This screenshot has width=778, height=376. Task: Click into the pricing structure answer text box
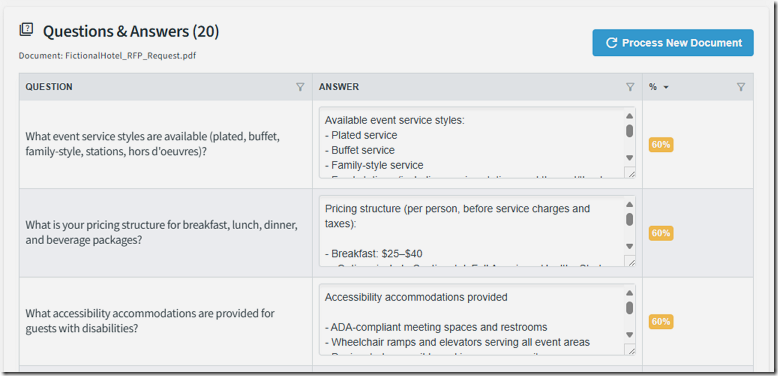[x=471, y=232]
